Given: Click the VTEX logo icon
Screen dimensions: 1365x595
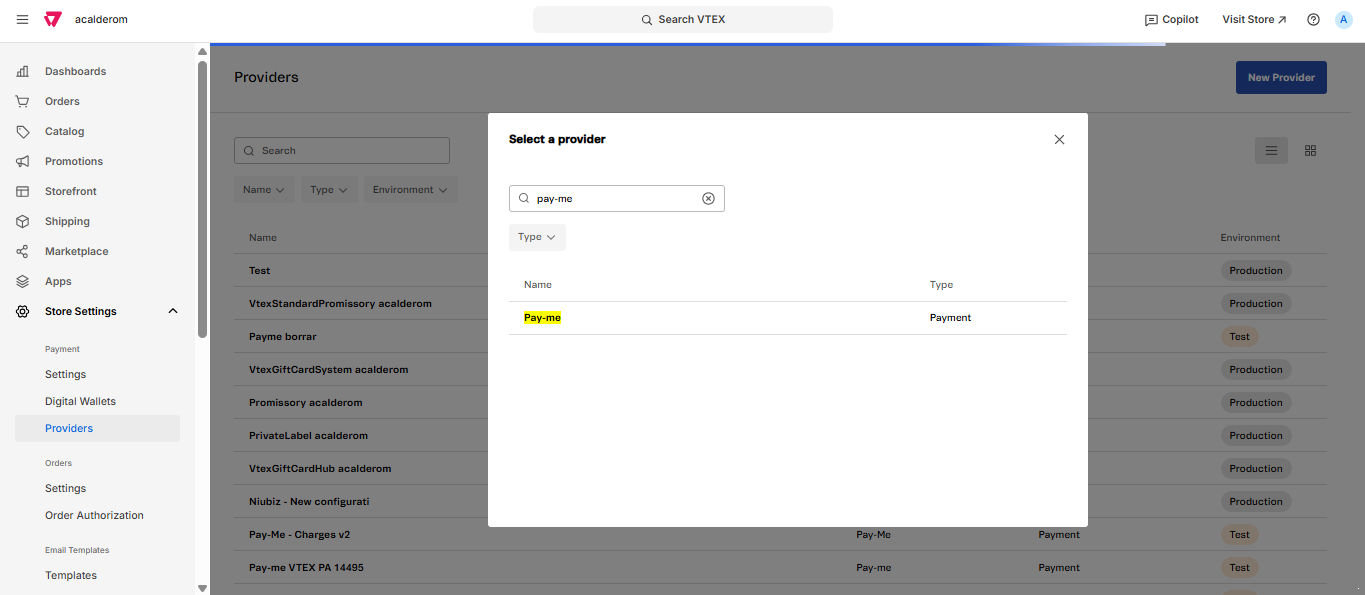Looking at the screenshot, I should (x=53, y=20).
